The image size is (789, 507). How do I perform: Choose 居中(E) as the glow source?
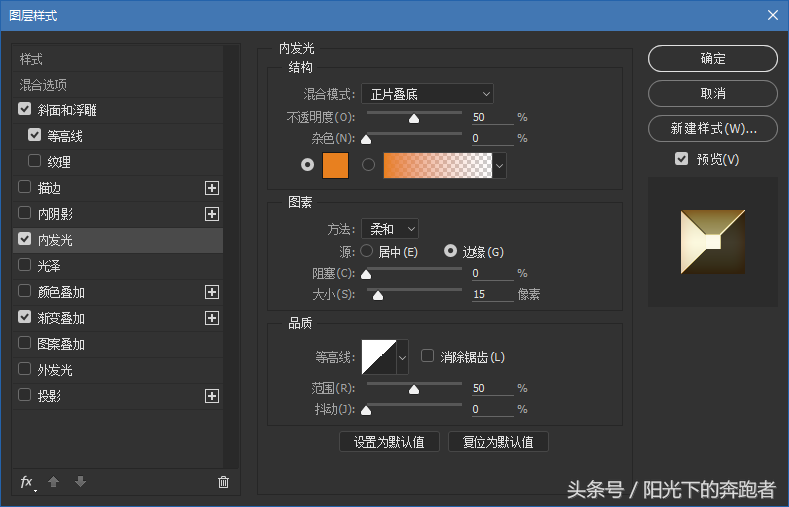tap(367, 250)
